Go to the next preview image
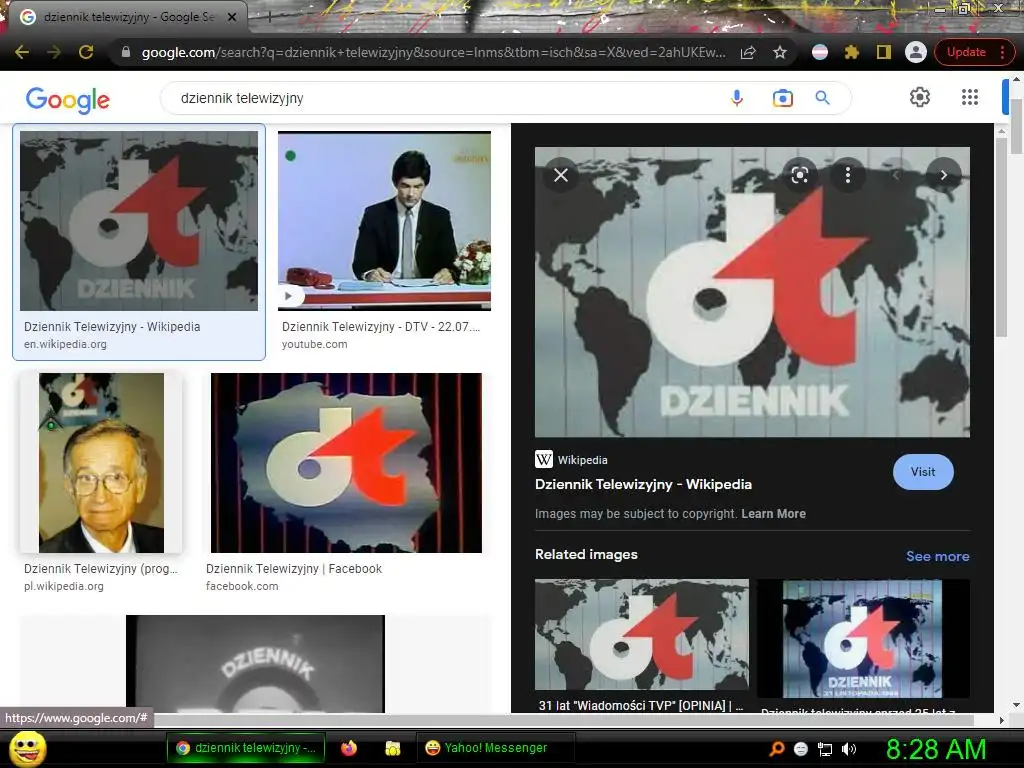Viewport: 1024px width, 768px height. 943,175
